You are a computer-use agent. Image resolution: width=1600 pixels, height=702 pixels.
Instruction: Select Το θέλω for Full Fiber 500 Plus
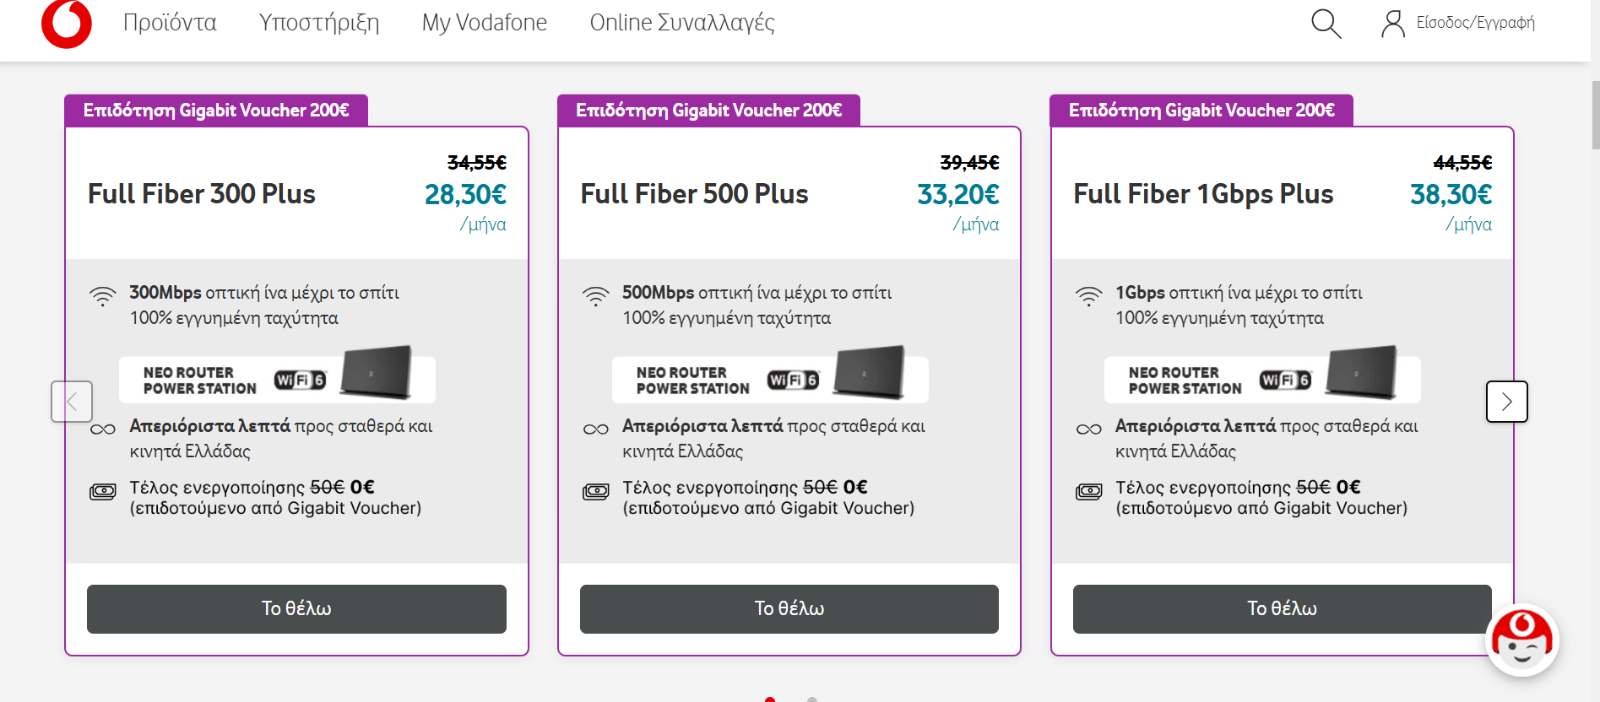coord(790,609)
